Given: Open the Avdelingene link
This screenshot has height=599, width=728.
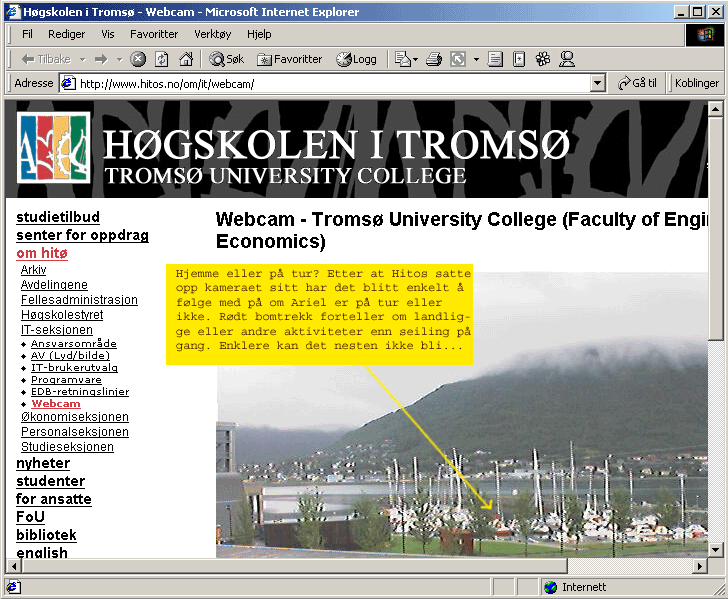Looking at the screenshot, I should (54, 285).
